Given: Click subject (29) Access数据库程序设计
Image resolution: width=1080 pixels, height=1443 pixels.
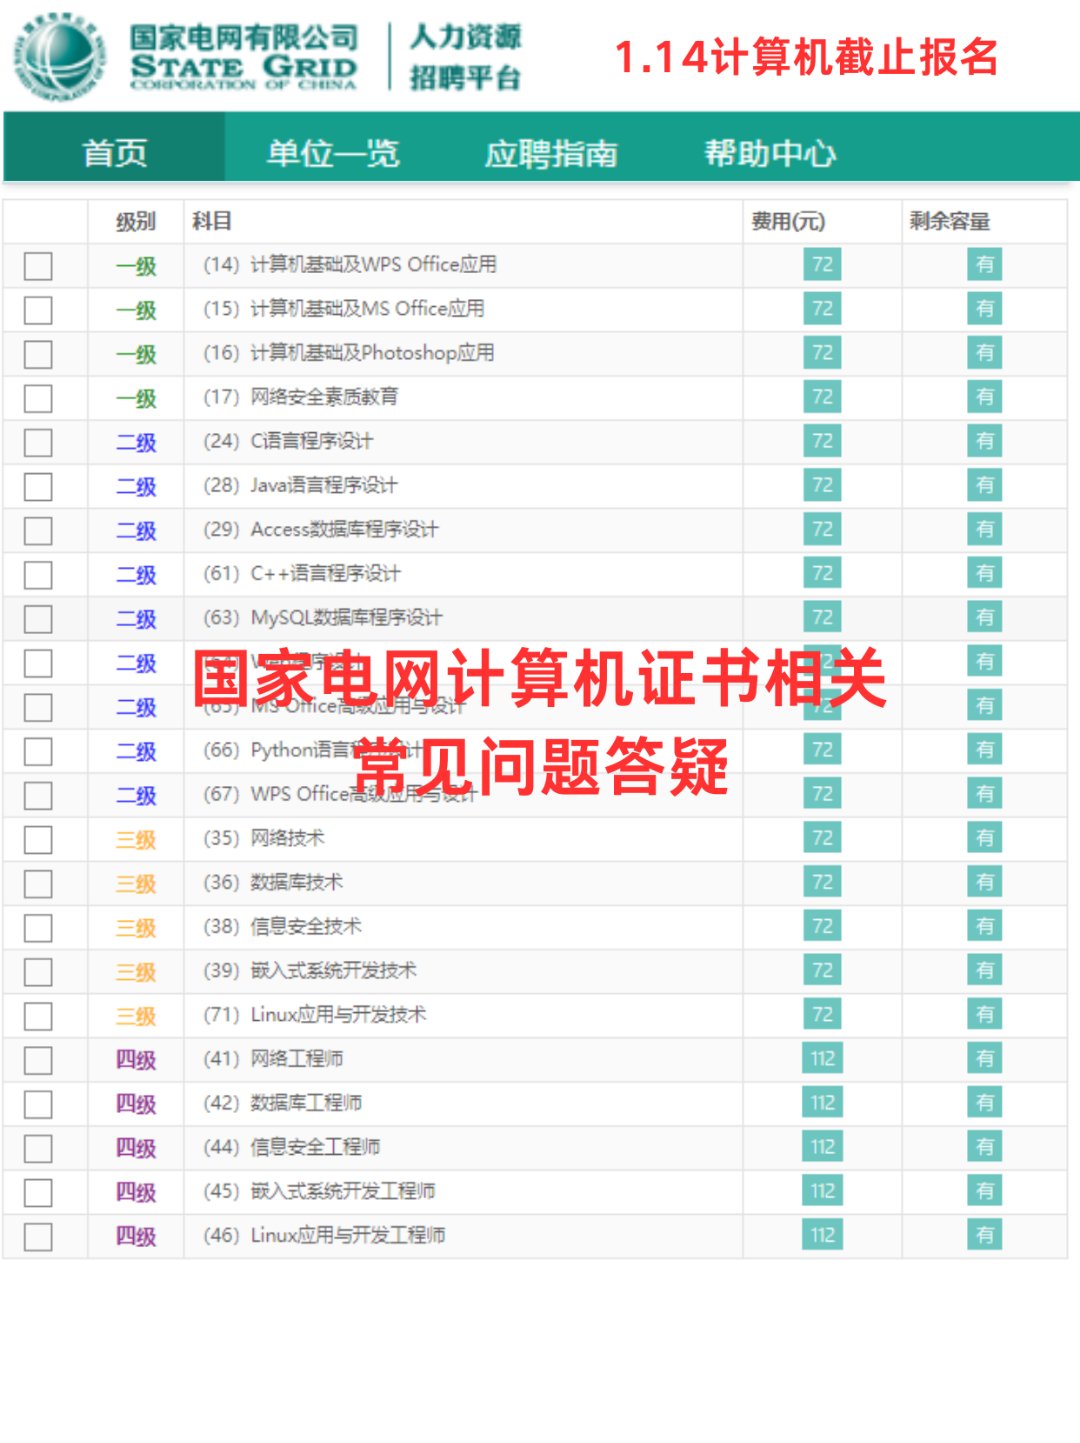Looking at the screenshot, I should pyautogui.click(x=321, y=529).
